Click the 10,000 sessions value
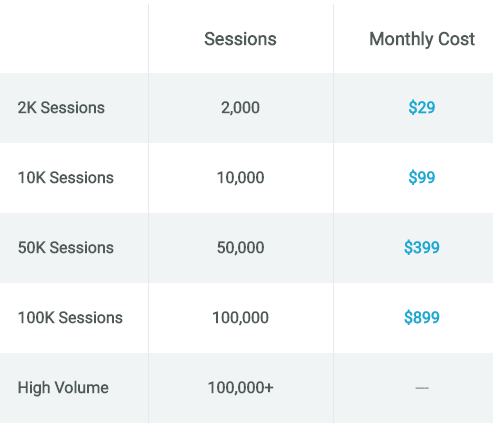The width and height of the screenshot is (493, 439). 240,178
